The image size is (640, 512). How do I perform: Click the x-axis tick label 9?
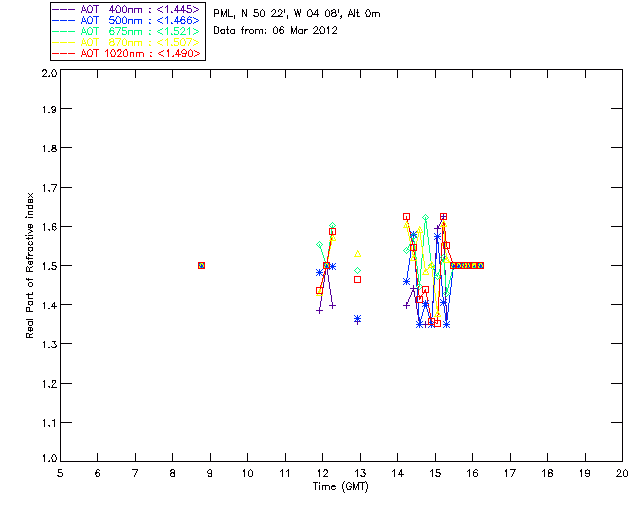(x=210, y=474)
